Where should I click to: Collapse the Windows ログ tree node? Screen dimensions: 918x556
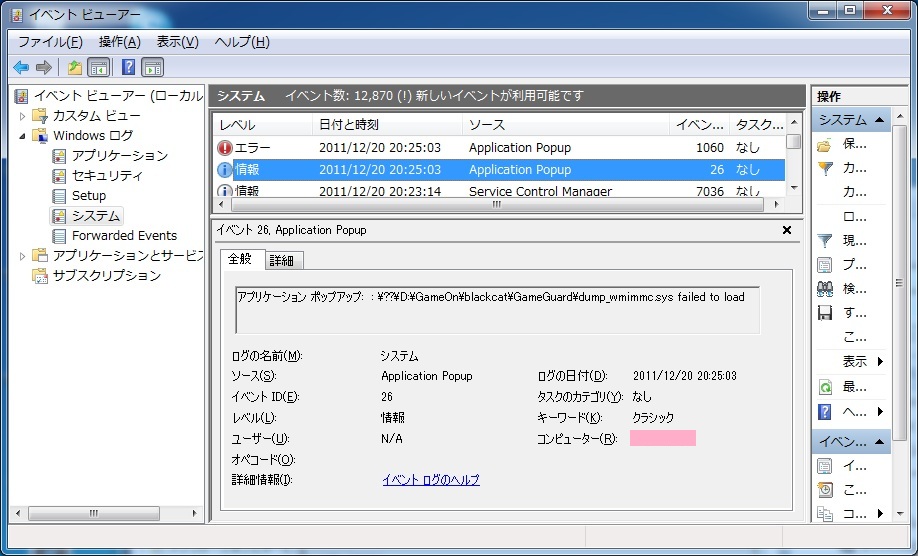tap(23, 136)
